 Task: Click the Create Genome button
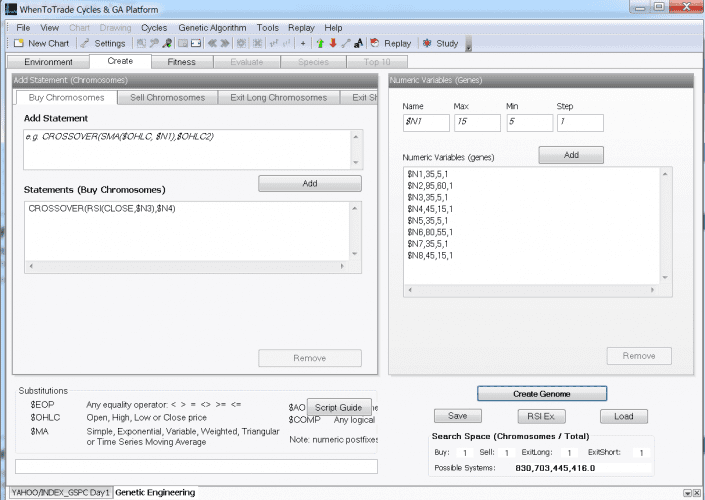(542, 393)
